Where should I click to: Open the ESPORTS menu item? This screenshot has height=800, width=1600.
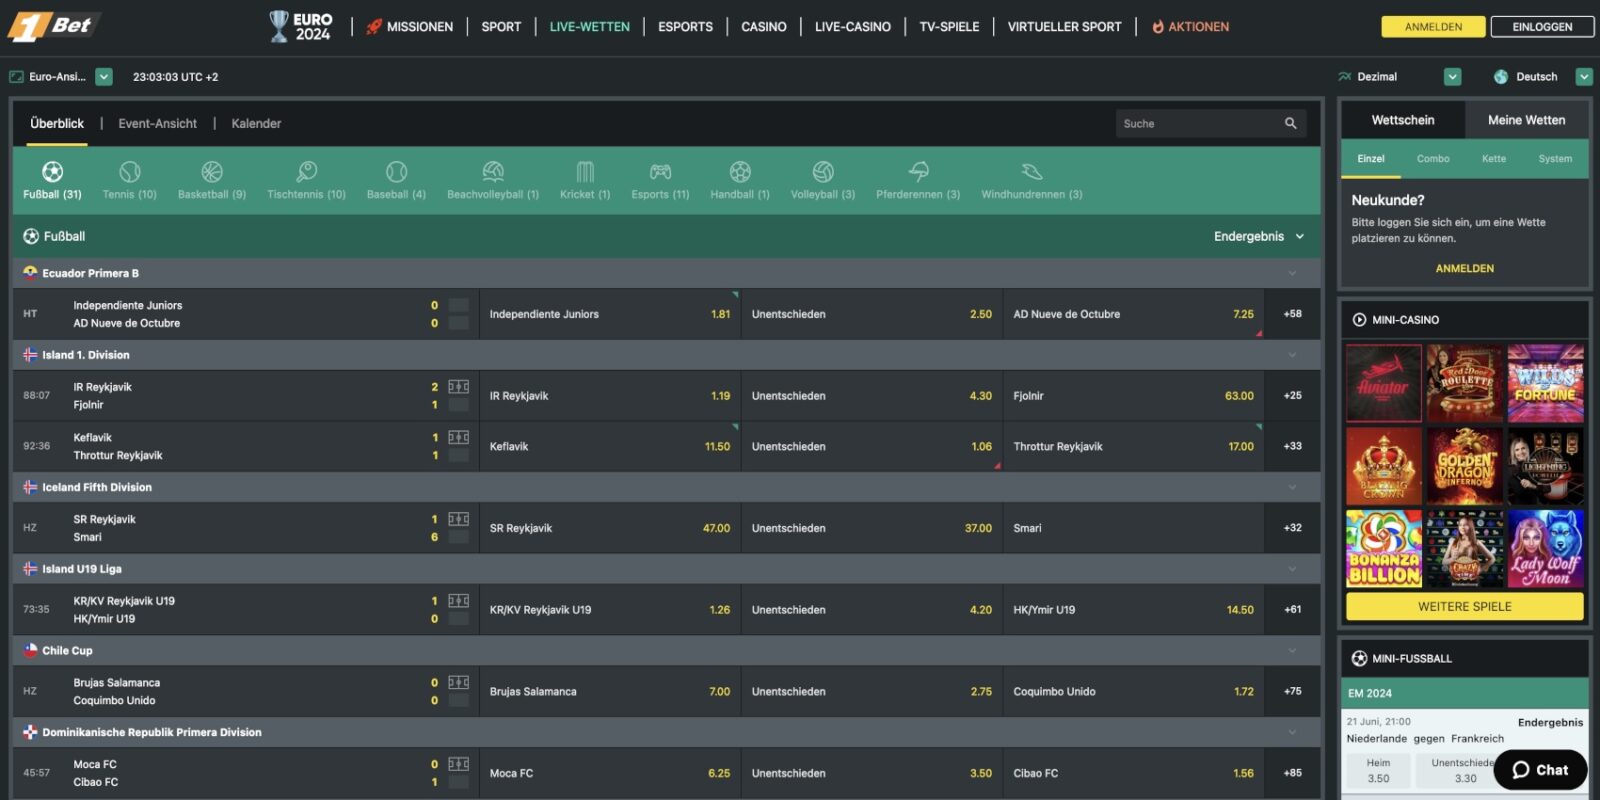click(685, 27)
